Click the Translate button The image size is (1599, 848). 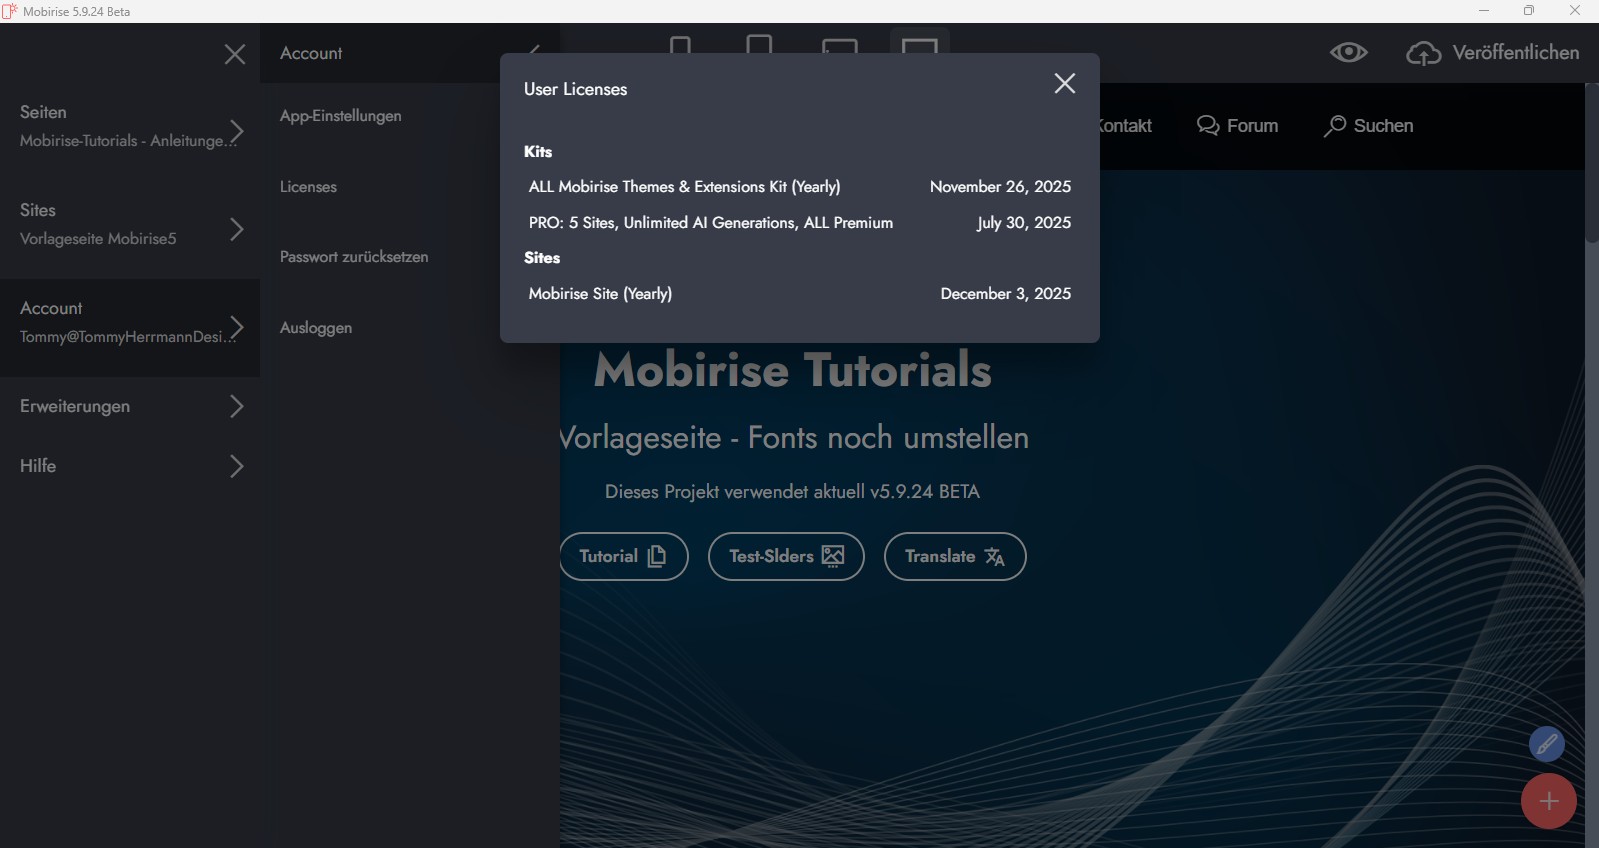954,557
